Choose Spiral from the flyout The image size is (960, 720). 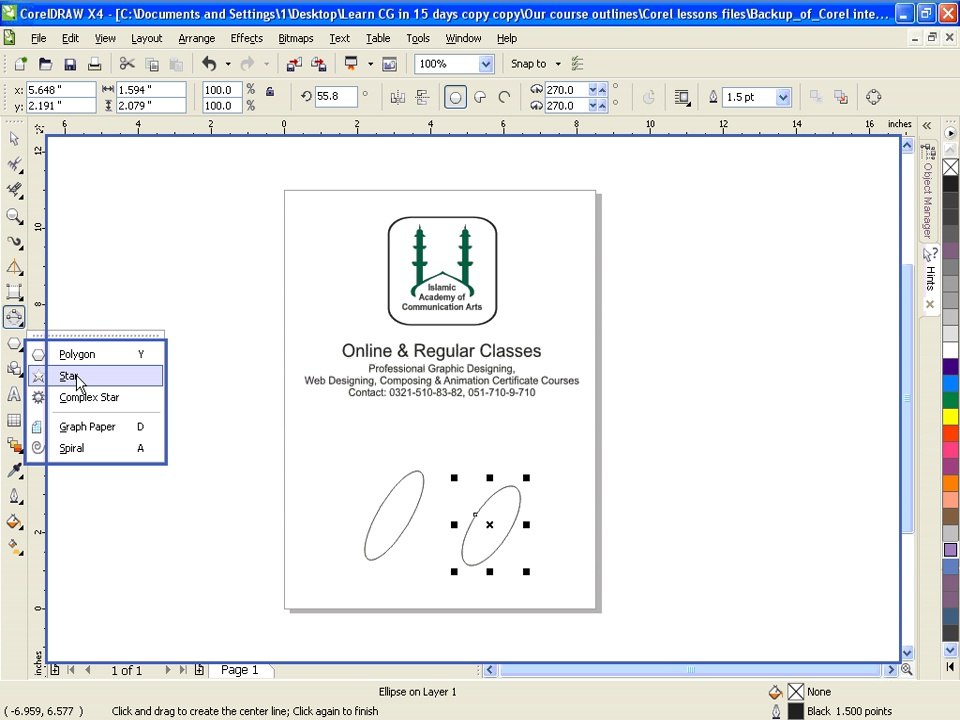click(x=96, y=448)
